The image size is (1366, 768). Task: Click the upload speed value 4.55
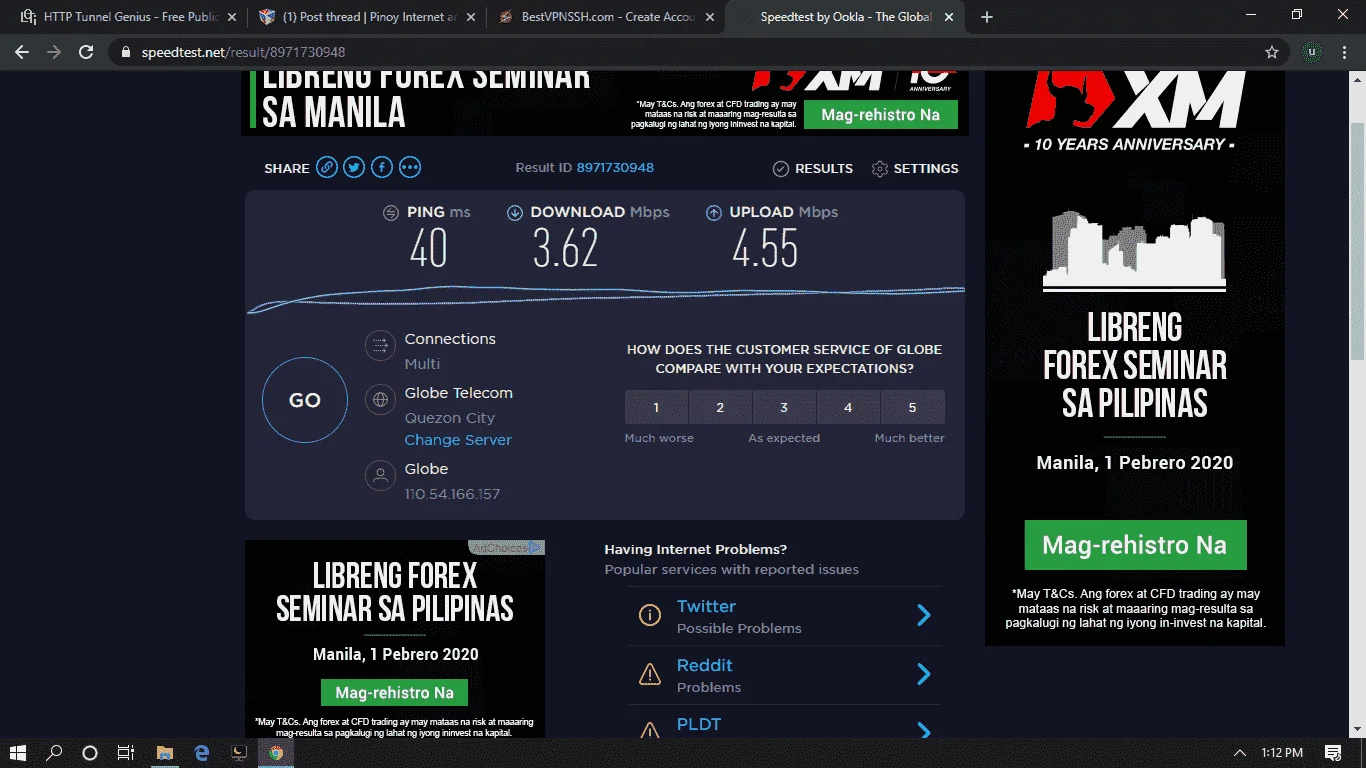765,248
